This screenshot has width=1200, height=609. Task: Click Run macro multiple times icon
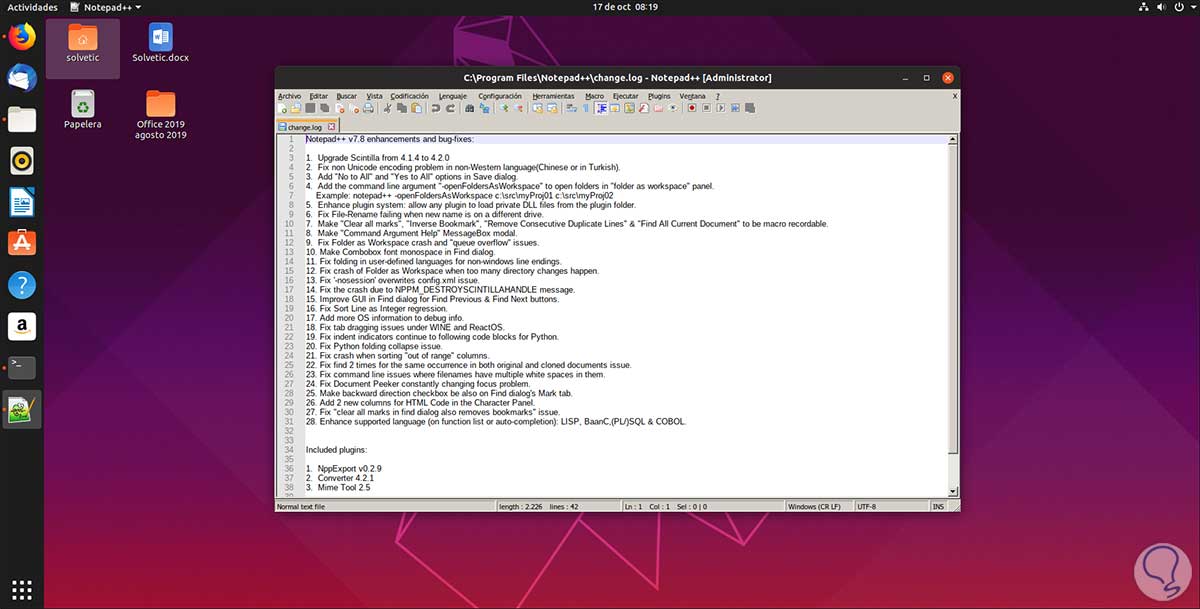(x=735, y=108)
